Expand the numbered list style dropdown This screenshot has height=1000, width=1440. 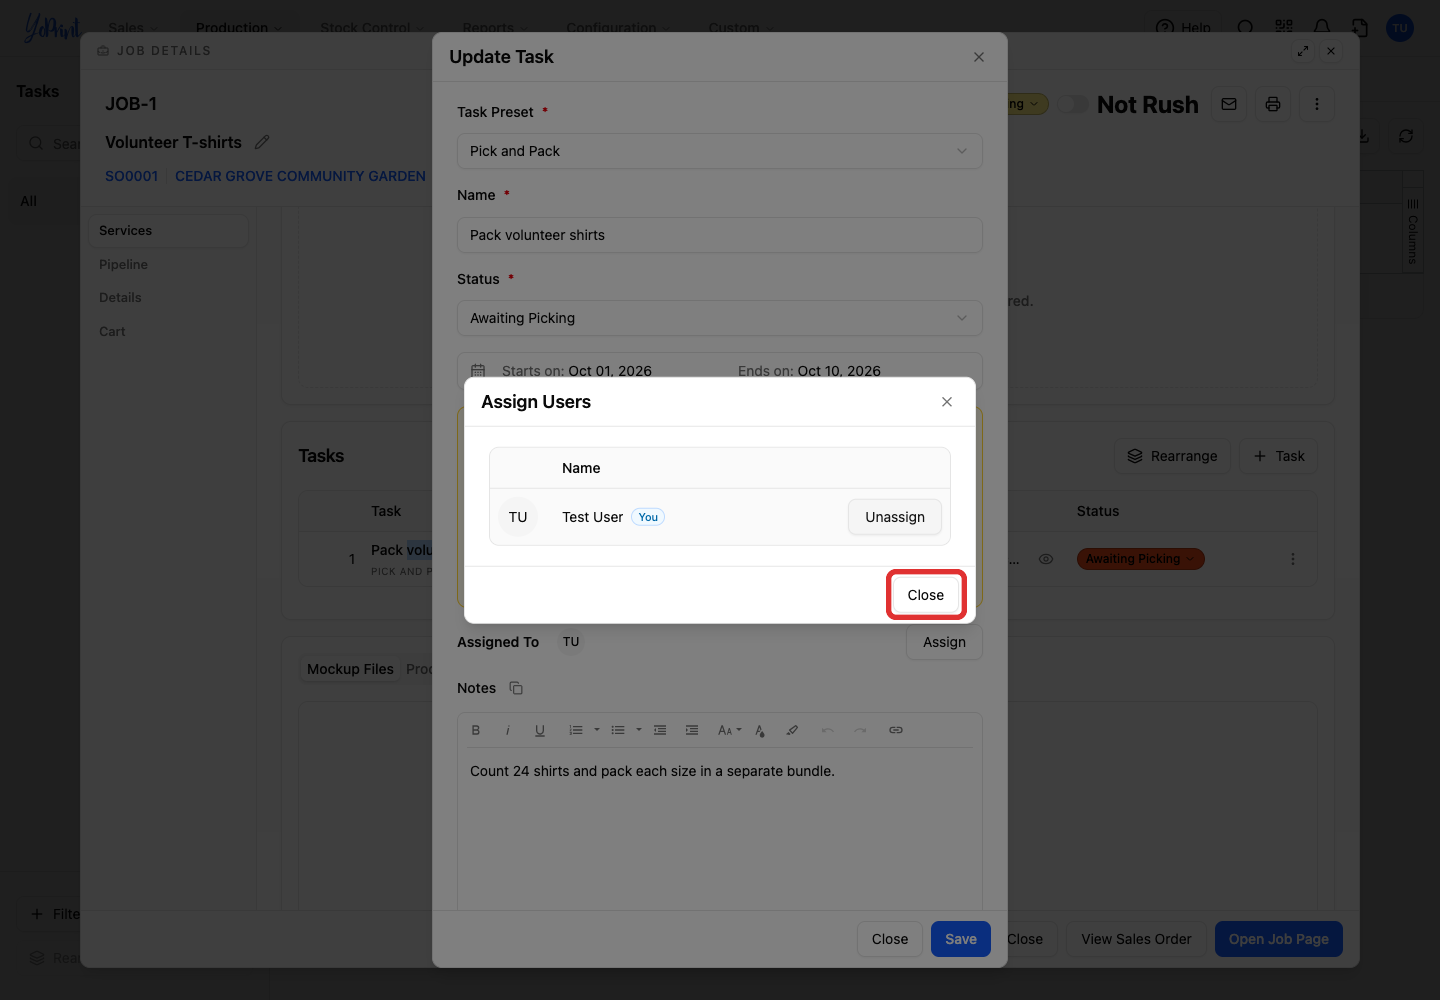597,730
